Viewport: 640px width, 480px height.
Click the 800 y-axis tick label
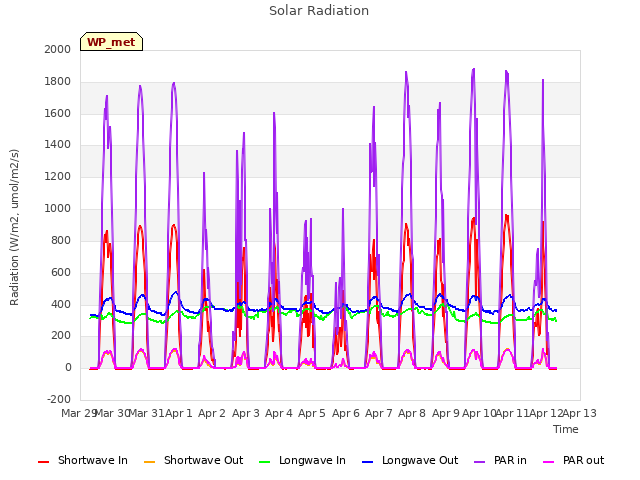(x=61, y=240)
